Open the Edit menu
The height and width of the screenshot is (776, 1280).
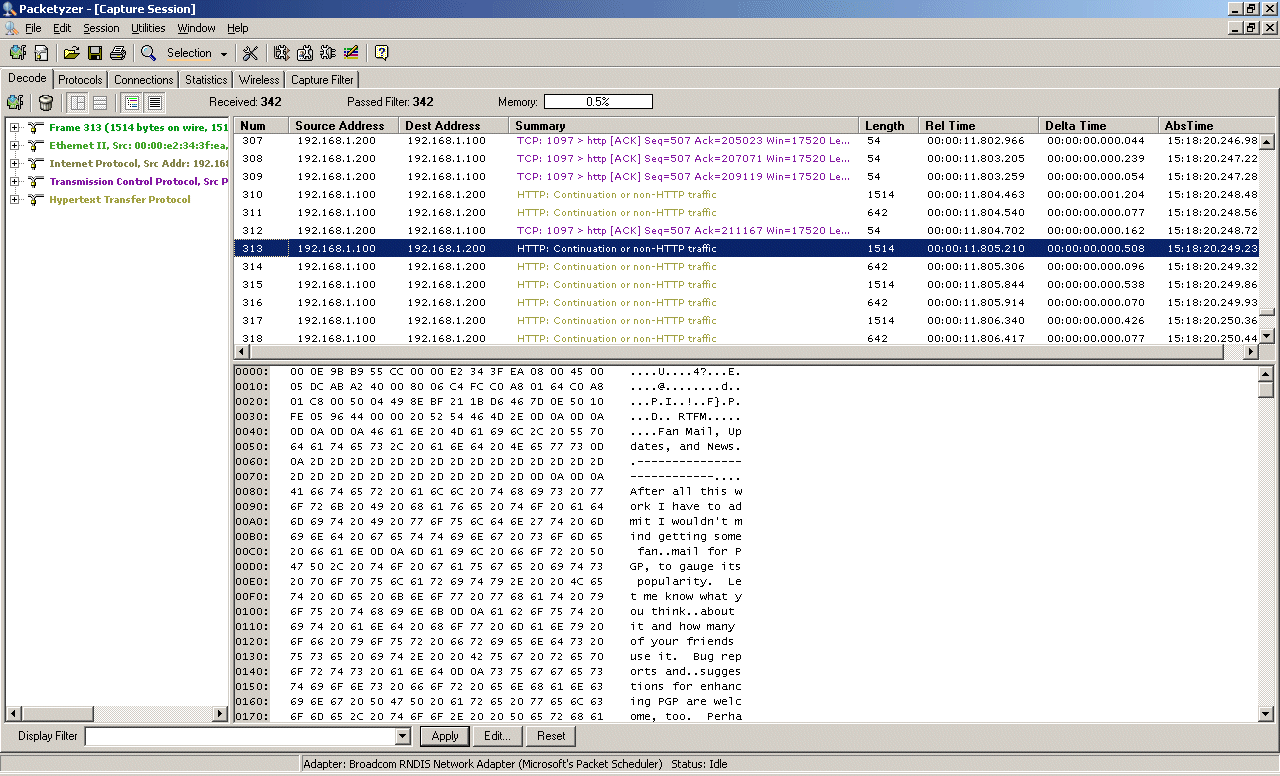(62, 28)
